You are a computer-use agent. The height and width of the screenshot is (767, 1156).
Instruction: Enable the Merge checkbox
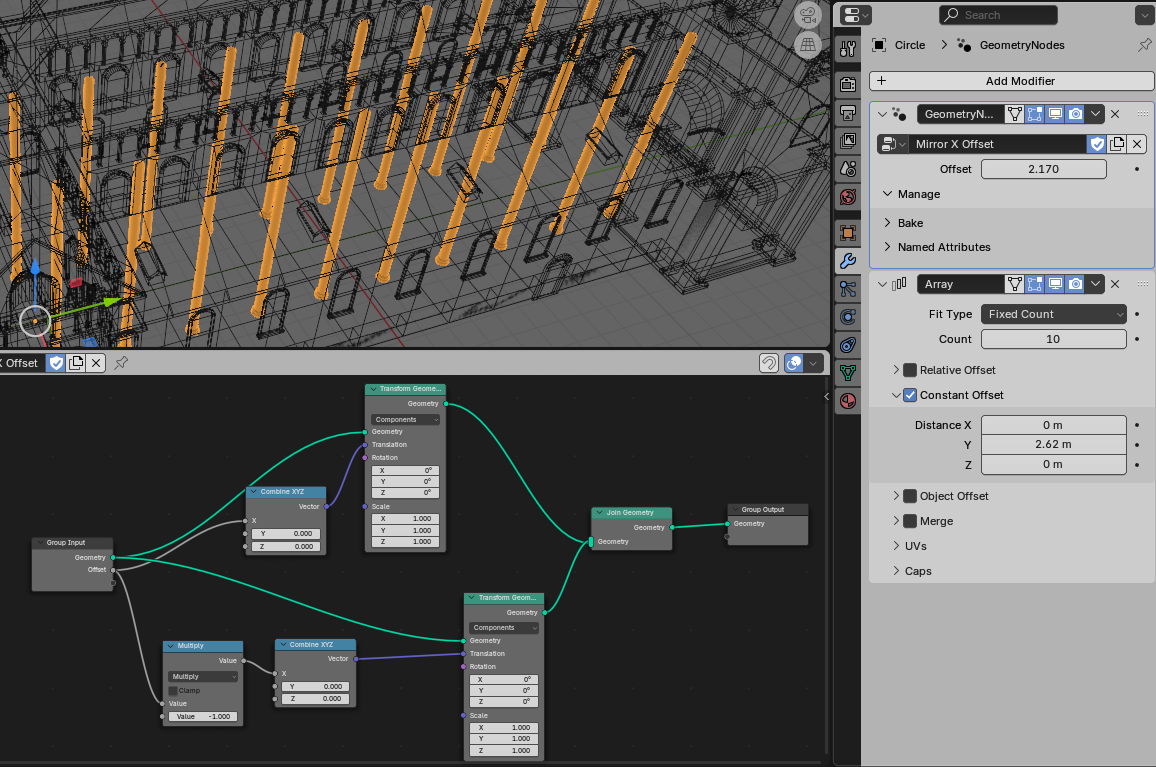coord(910,521)
